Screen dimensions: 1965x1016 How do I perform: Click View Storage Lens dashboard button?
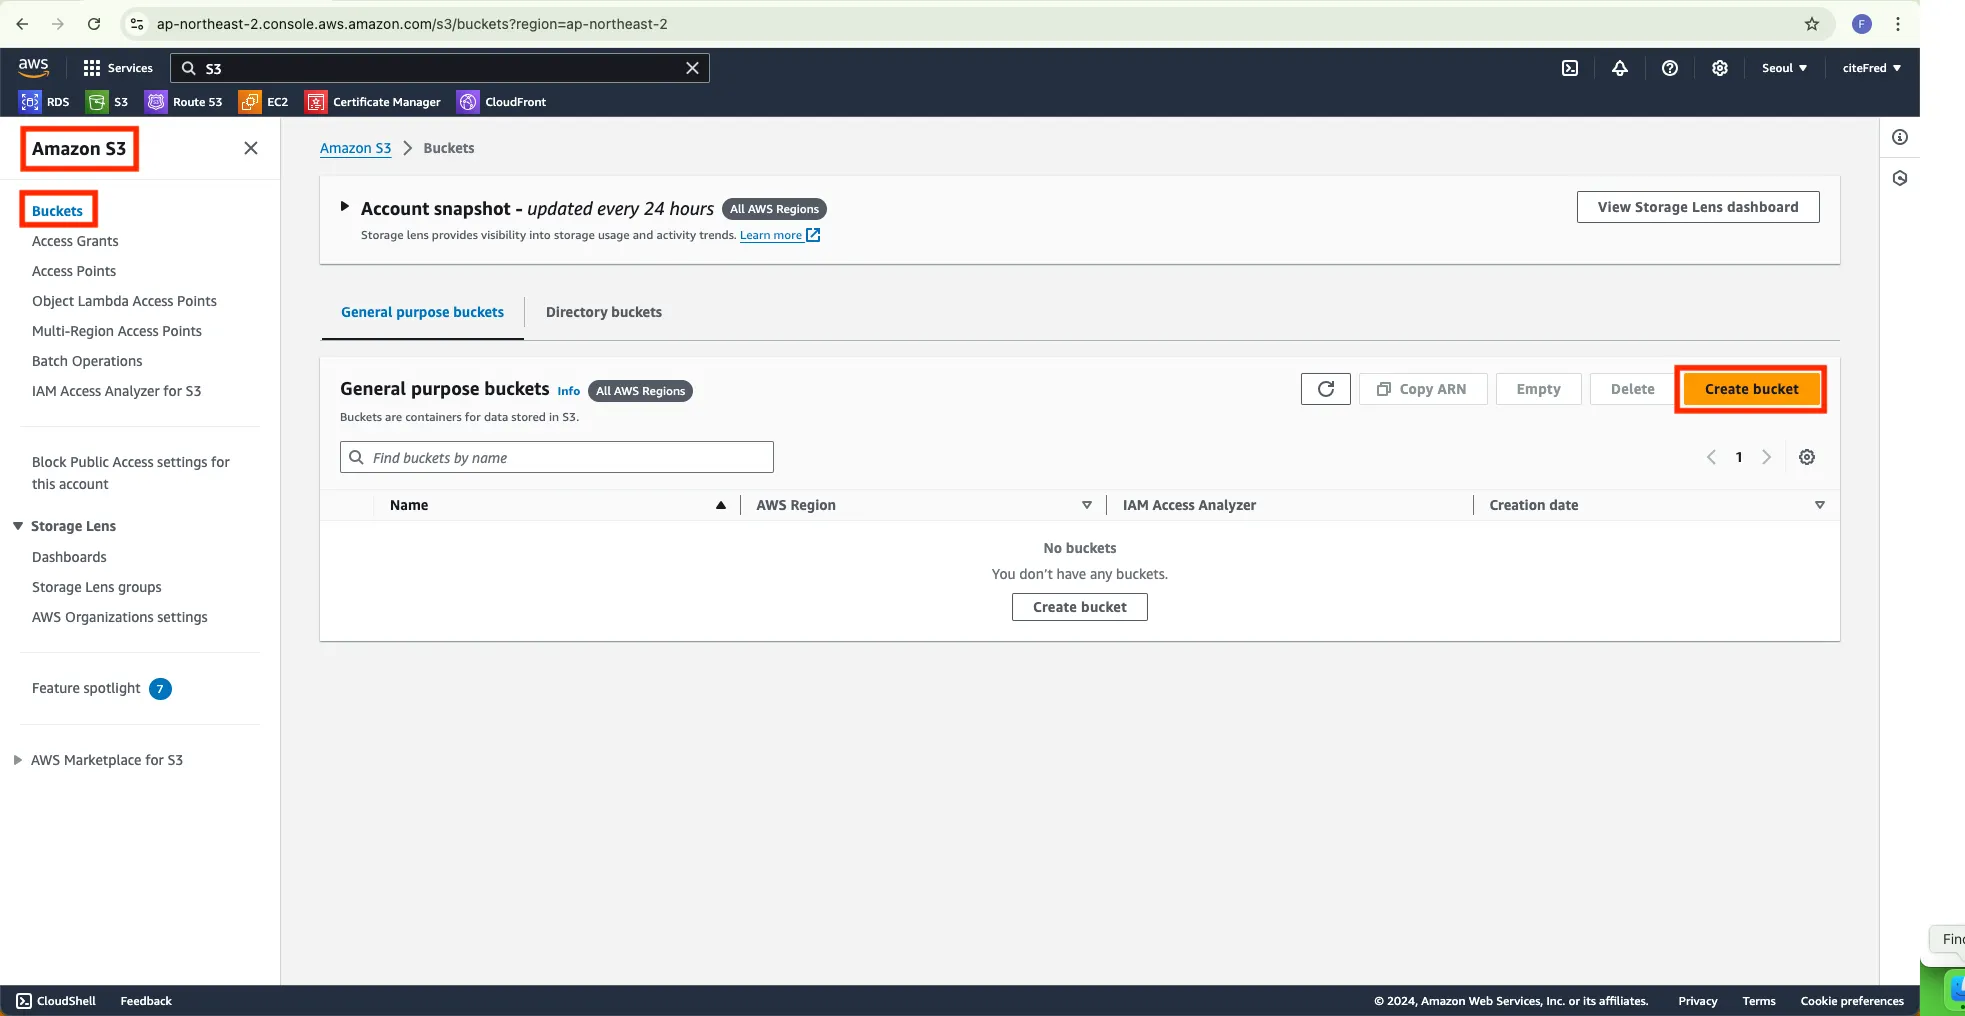point(1698,207)
